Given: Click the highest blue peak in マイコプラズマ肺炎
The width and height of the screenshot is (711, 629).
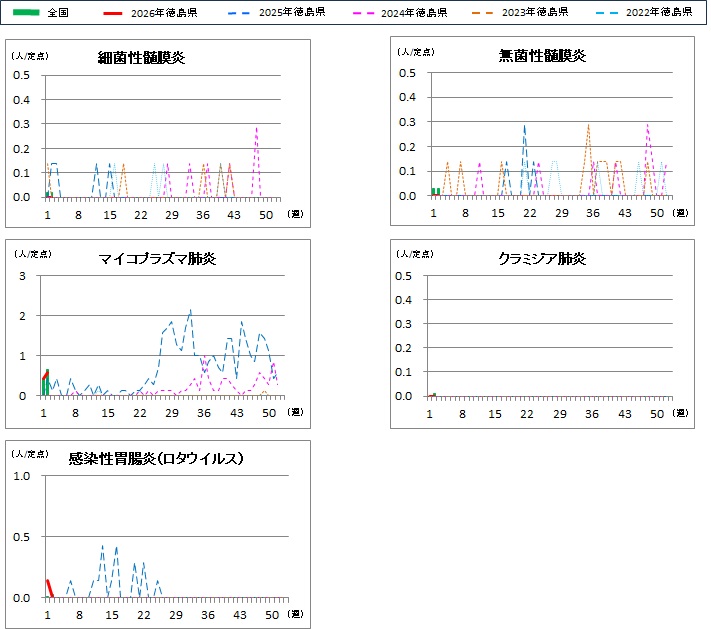Looking at the screenshot, I should (190, 311).
